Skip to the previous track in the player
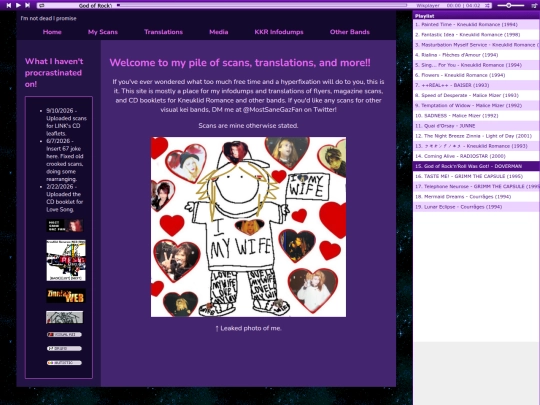 [x=9, y=5]
